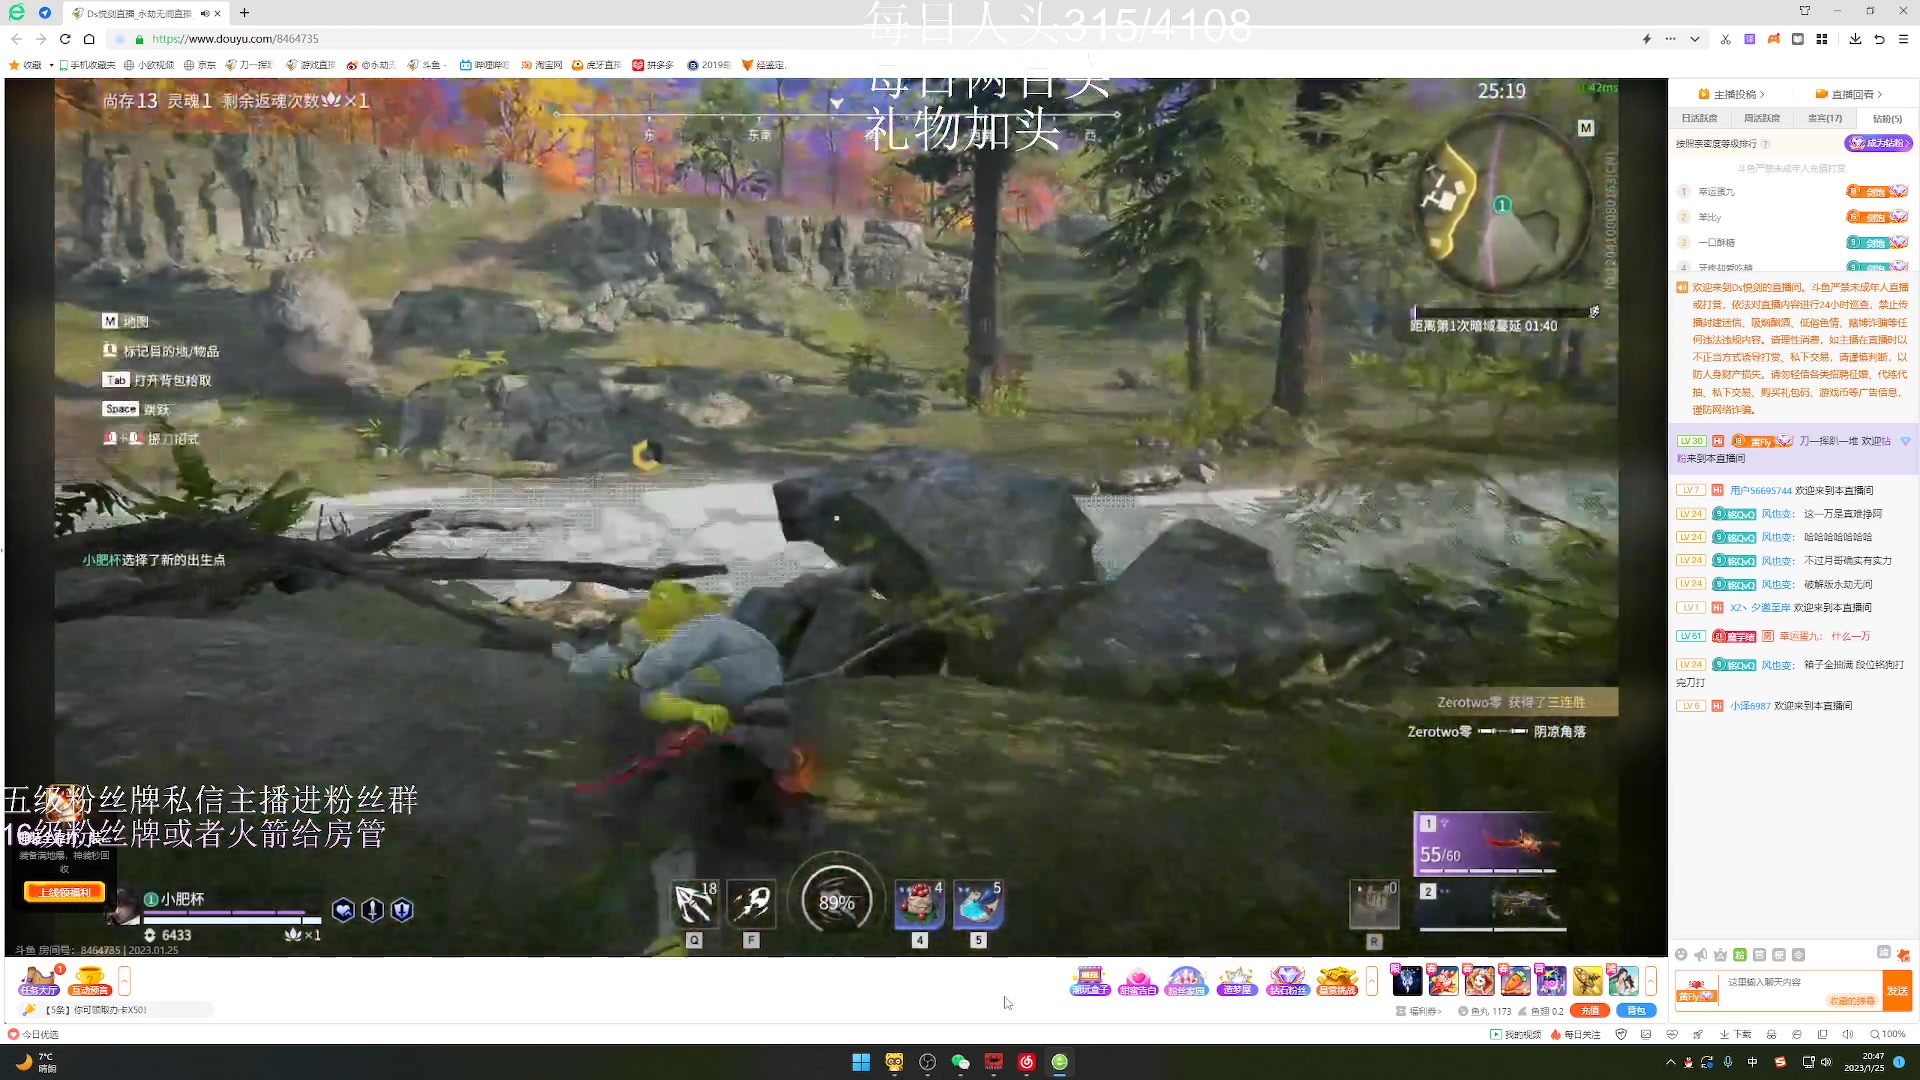Mute the stream tab's audio icon
1920x1080 pixels.
tap(204, 13)
